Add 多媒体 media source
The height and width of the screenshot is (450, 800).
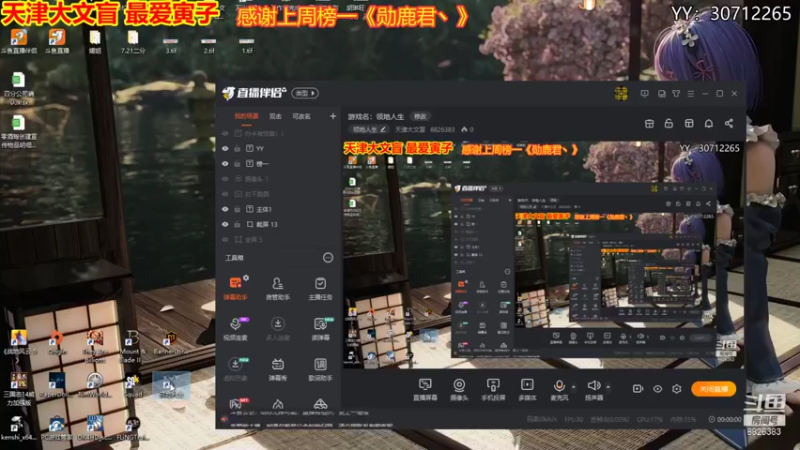click(x=527, y=390)
